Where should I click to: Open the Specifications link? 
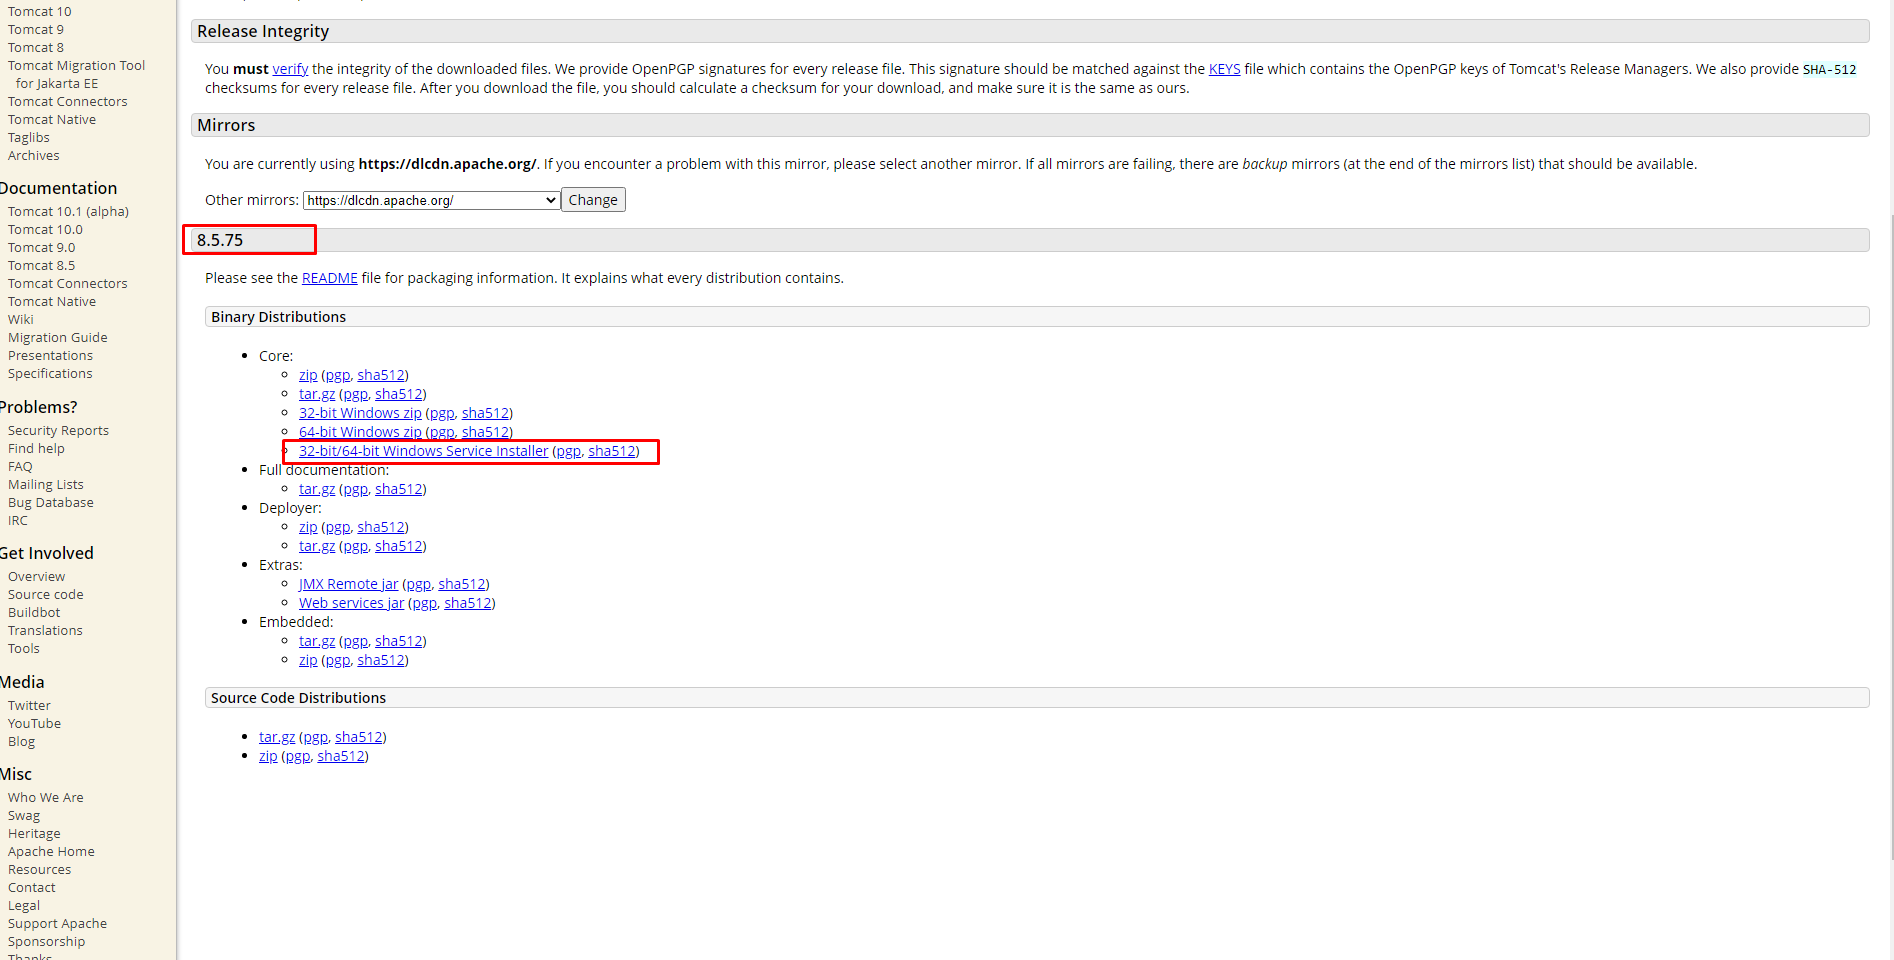point(50,374)
